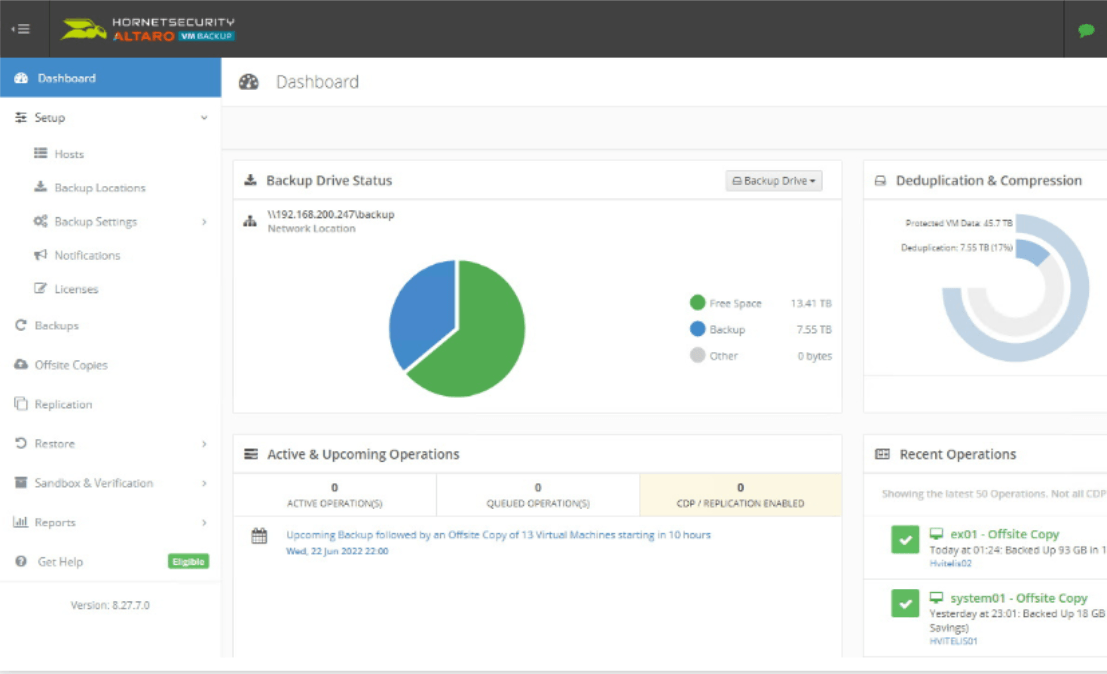
Task: Open the Upcoming Backup of 13 Virtual Machines link
Action: tap(498, 535)
